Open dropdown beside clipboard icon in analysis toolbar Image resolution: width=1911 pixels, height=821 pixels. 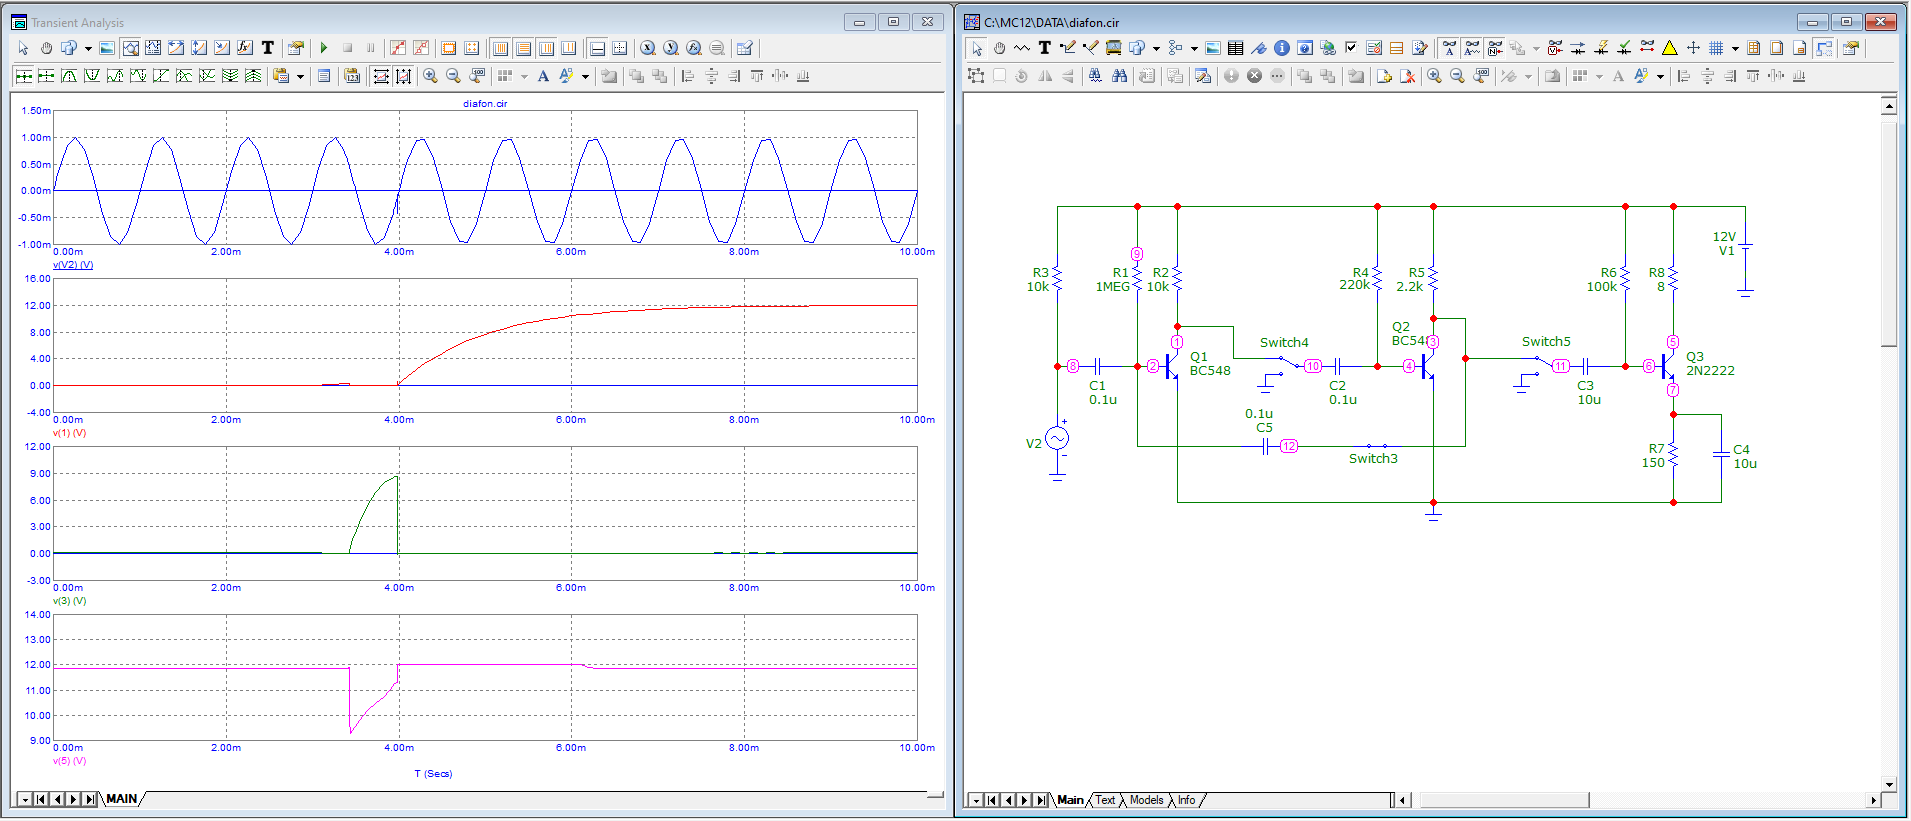(300, 76)
